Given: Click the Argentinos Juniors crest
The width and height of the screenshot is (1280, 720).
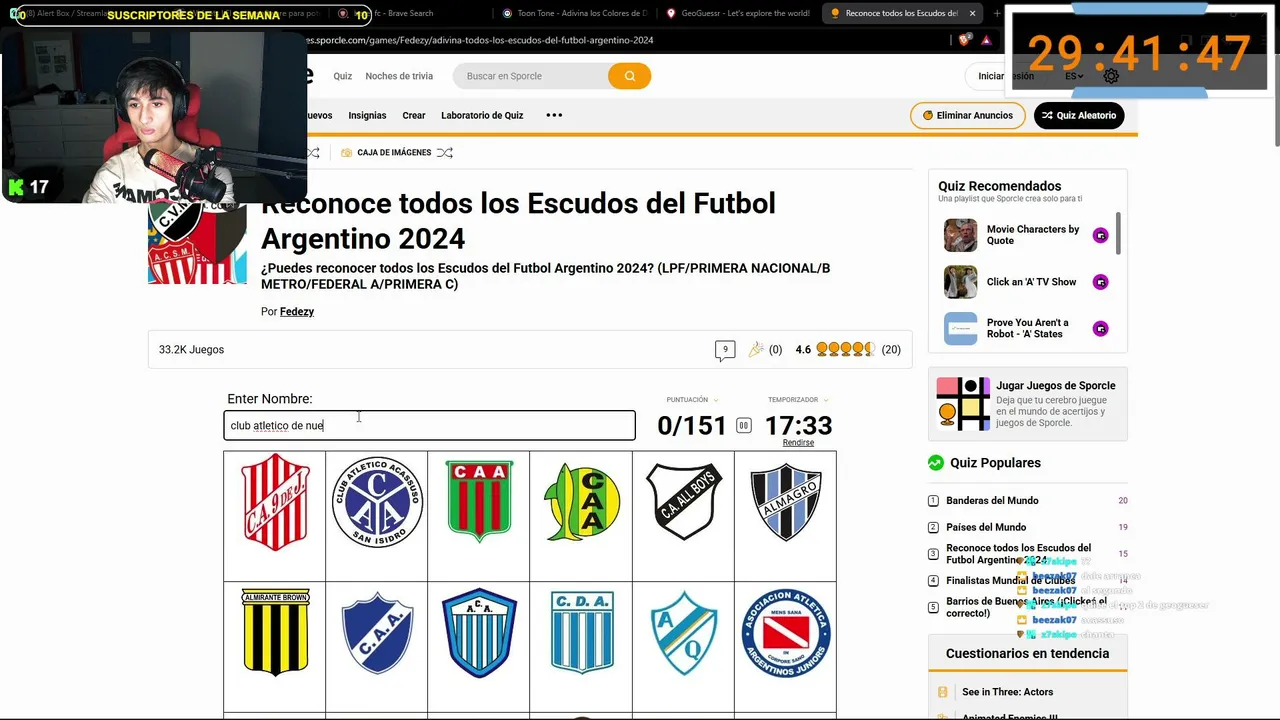Looking at the screenshot, I should [786, 632].
